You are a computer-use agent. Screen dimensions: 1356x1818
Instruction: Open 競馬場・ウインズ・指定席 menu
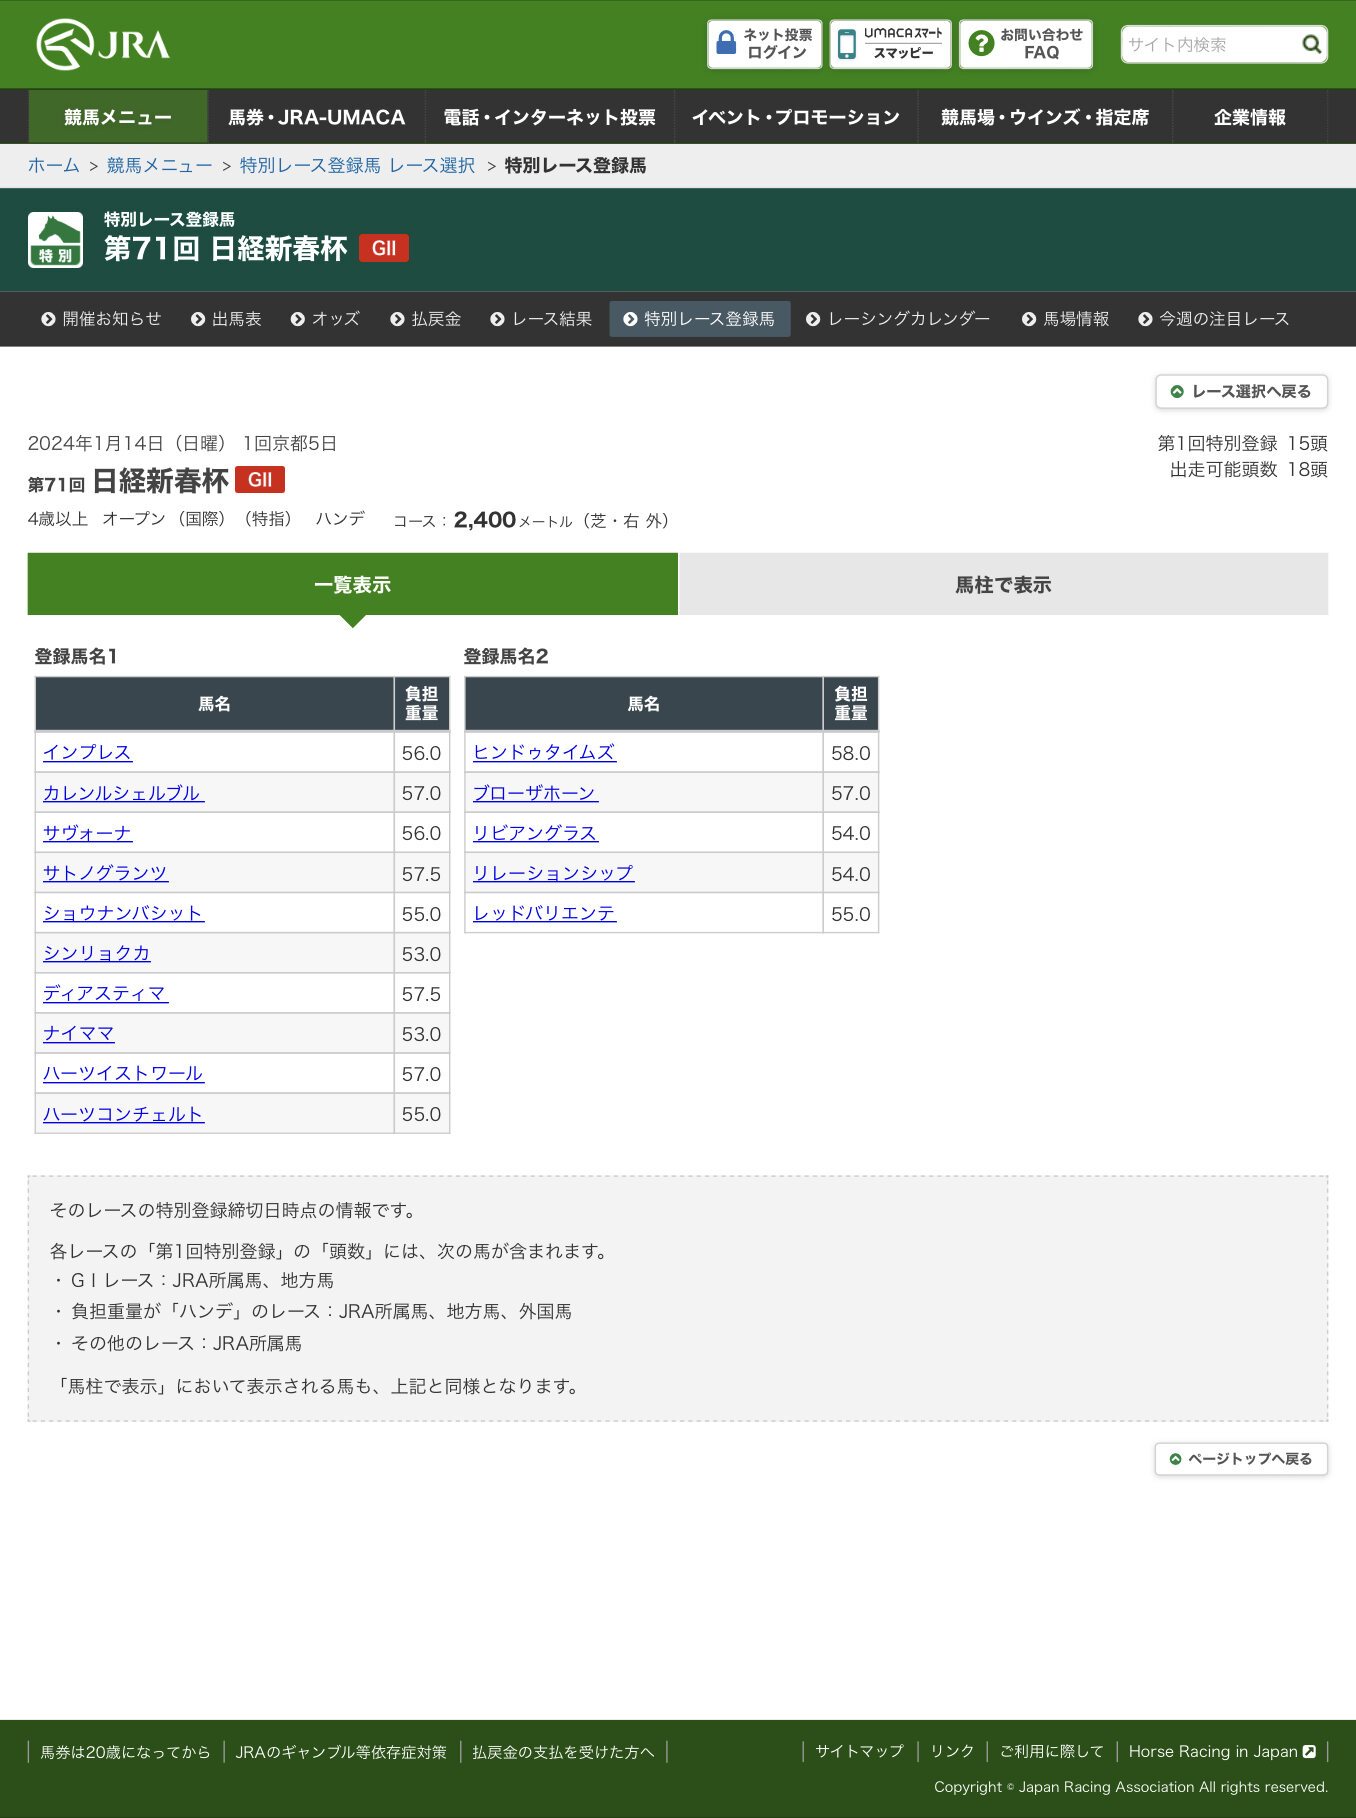(x=1044, y=117)
